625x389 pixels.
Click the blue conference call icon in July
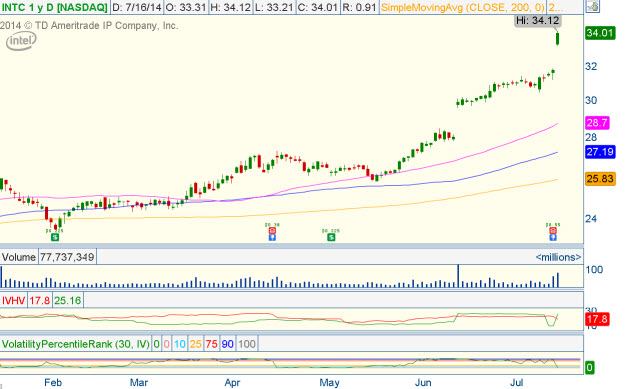tap(553, 237)
